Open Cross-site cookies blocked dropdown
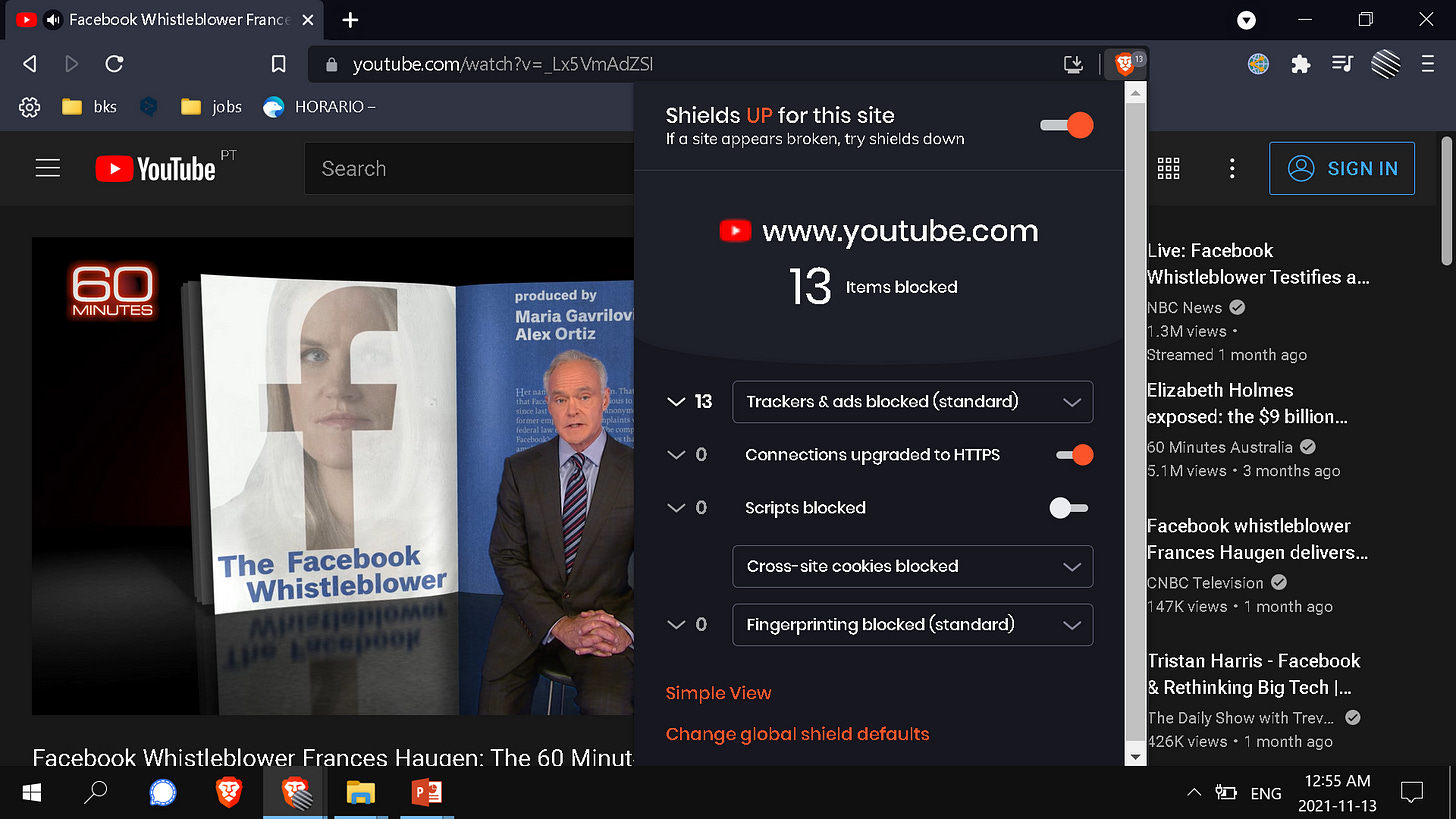This screenshot has height=819, width=1456. click(913, 566)
